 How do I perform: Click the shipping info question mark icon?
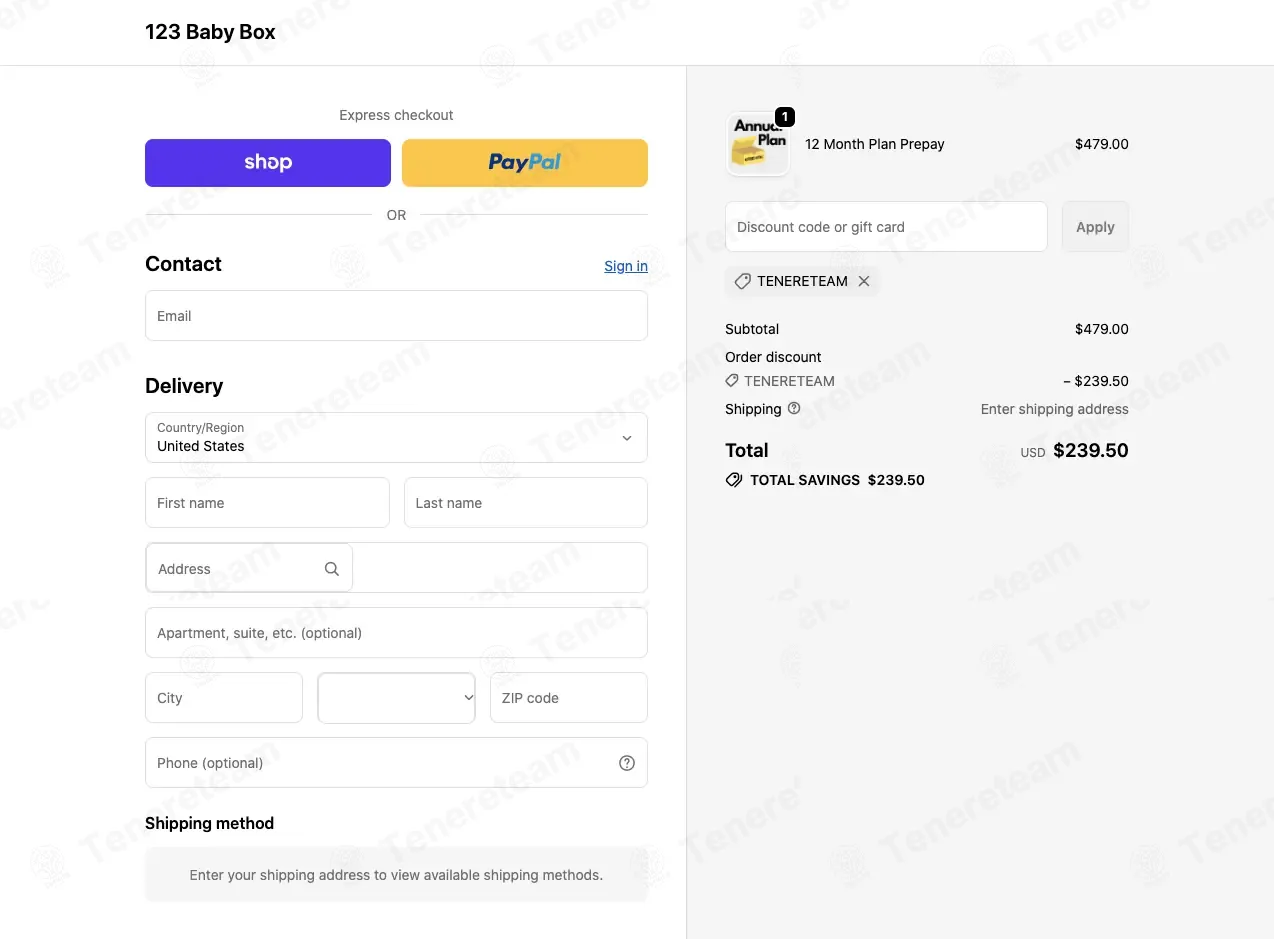pos(794,408)
